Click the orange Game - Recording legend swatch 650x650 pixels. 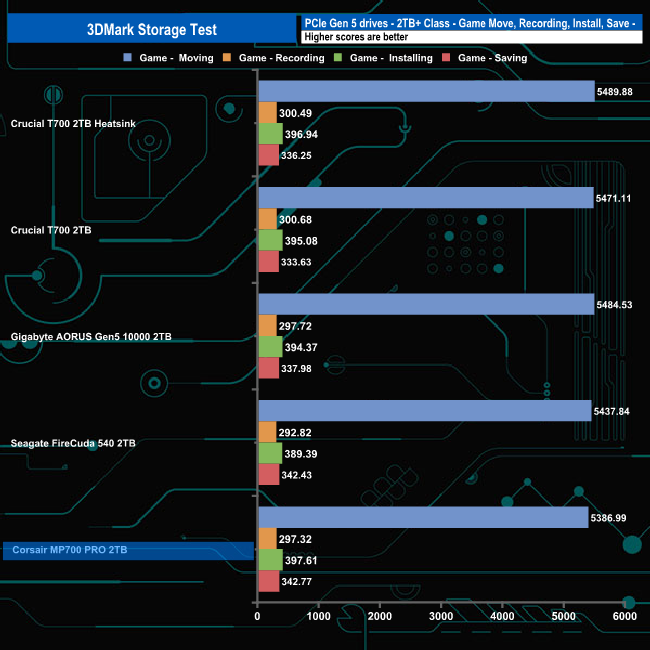(x=227, y=57)
